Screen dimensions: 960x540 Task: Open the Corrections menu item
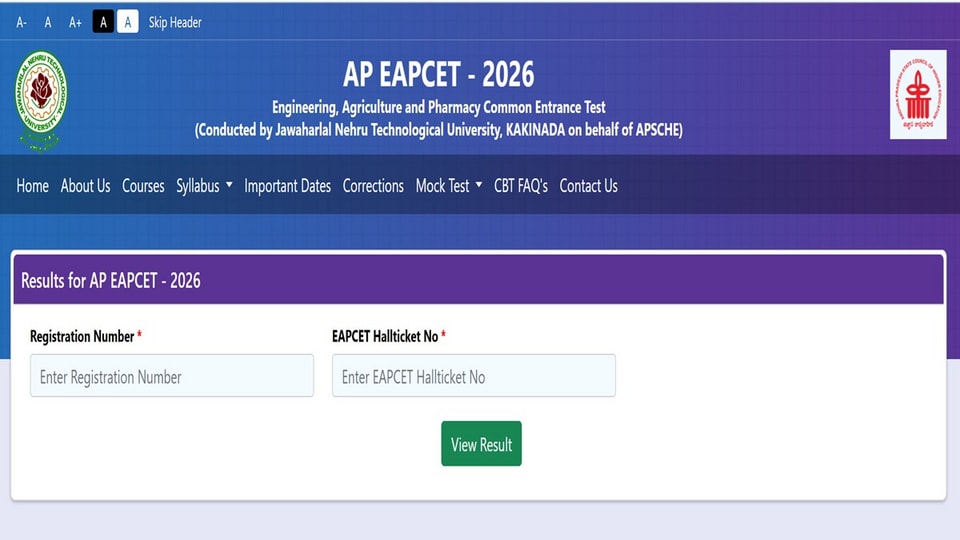pos(373,186)
